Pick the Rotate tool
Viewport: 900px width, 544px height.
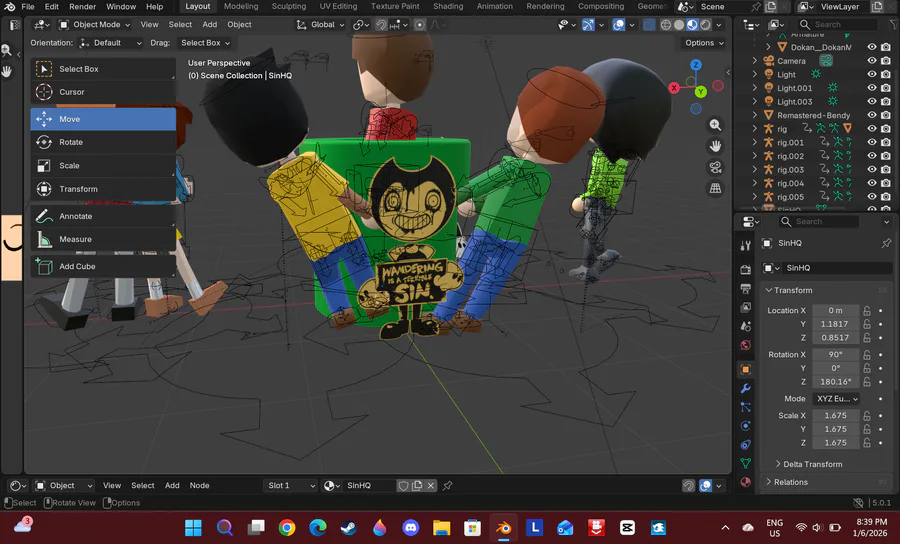[x=103, y=142]
